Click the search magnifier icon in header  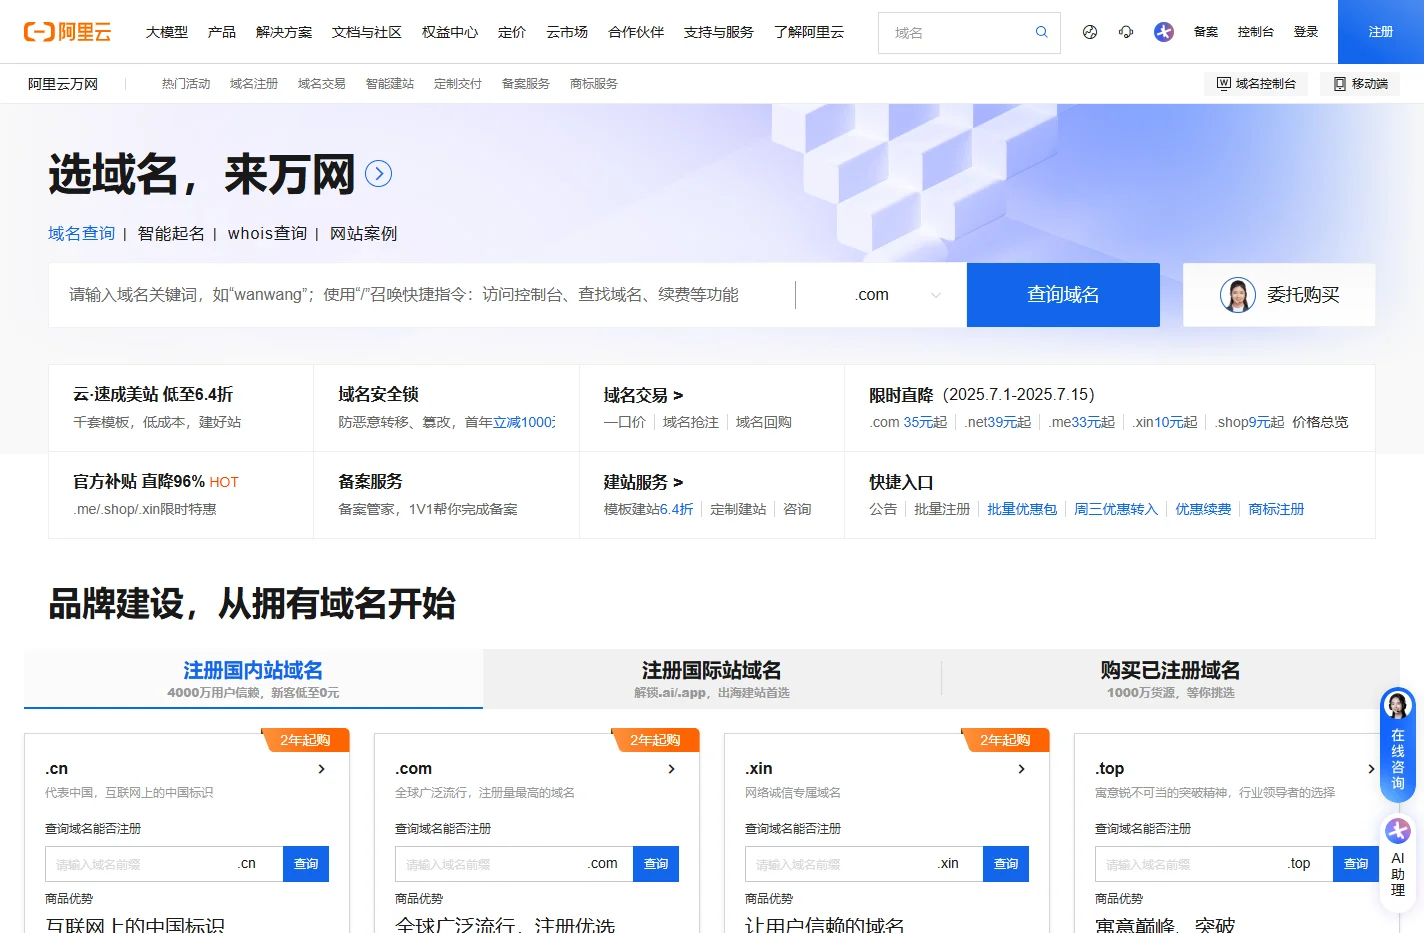[1041, 32]
